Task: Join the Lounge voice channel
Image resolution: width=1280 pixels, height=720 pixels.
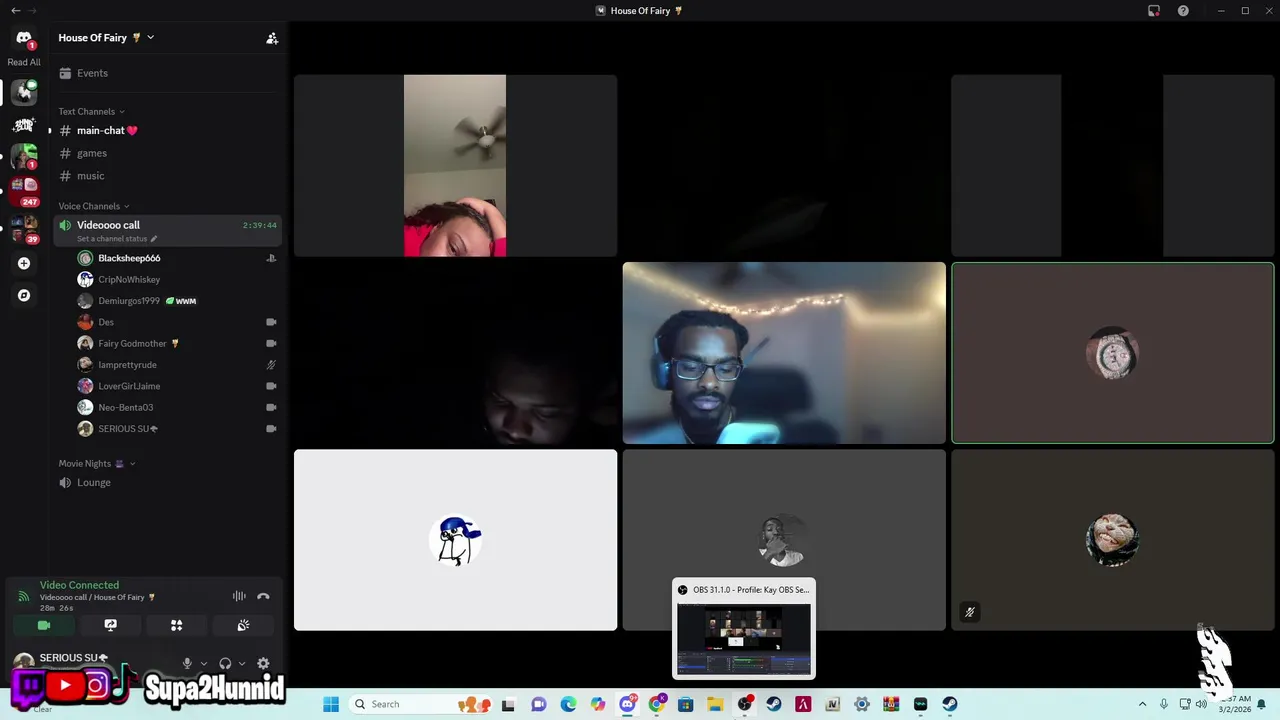Action: [x=167, y=483]
